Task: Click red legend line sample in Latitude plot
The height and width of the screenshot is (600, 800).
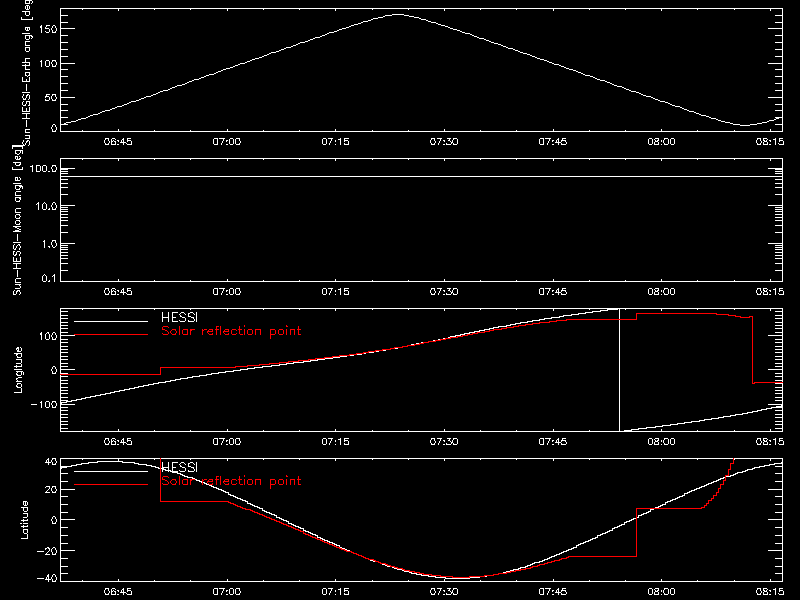Action: click(x=111, y=485)
